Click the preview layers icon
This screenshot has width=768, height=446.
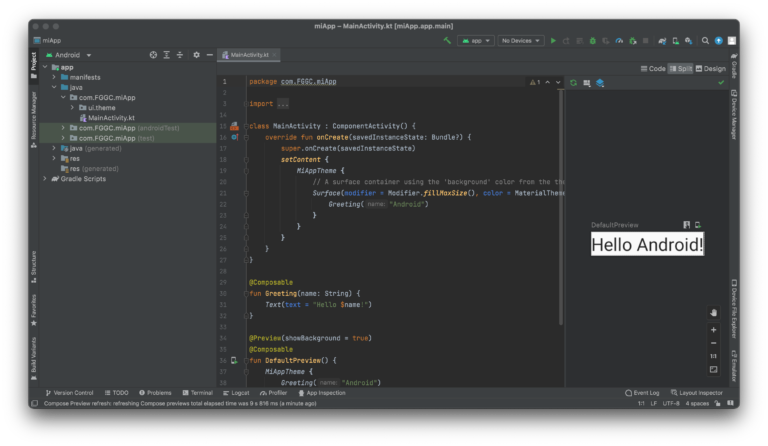tap(600, 83)
